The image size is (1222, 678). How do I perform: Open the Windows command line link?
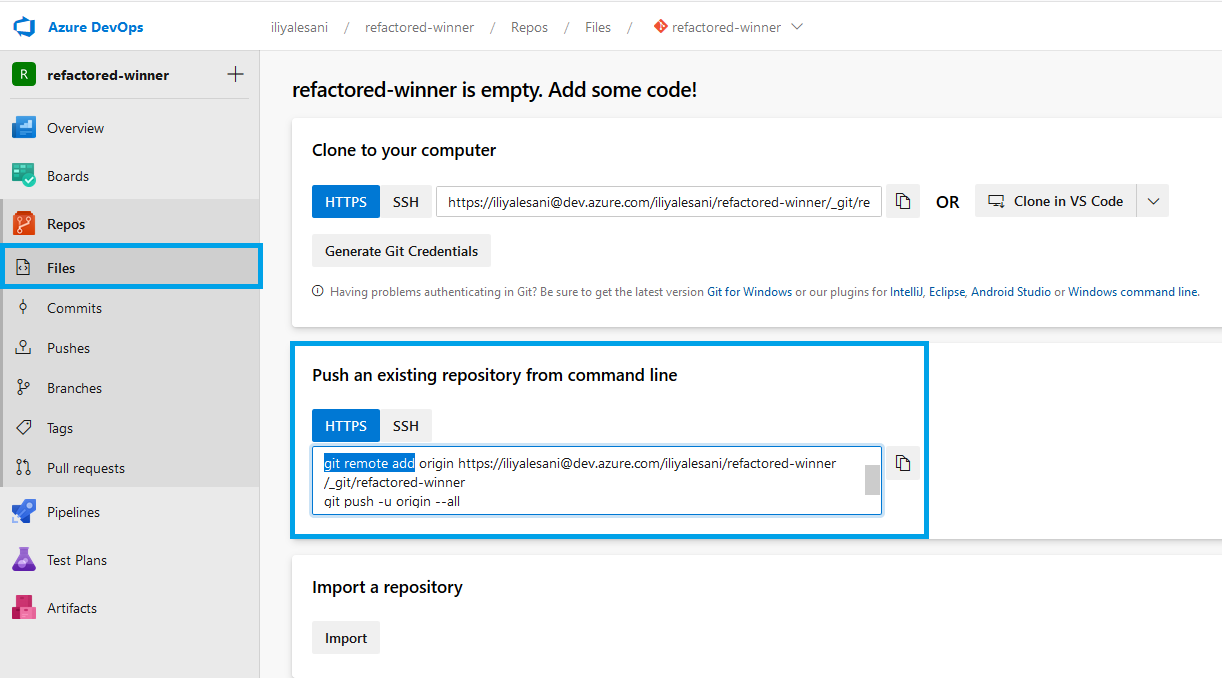click(1132, 292)
